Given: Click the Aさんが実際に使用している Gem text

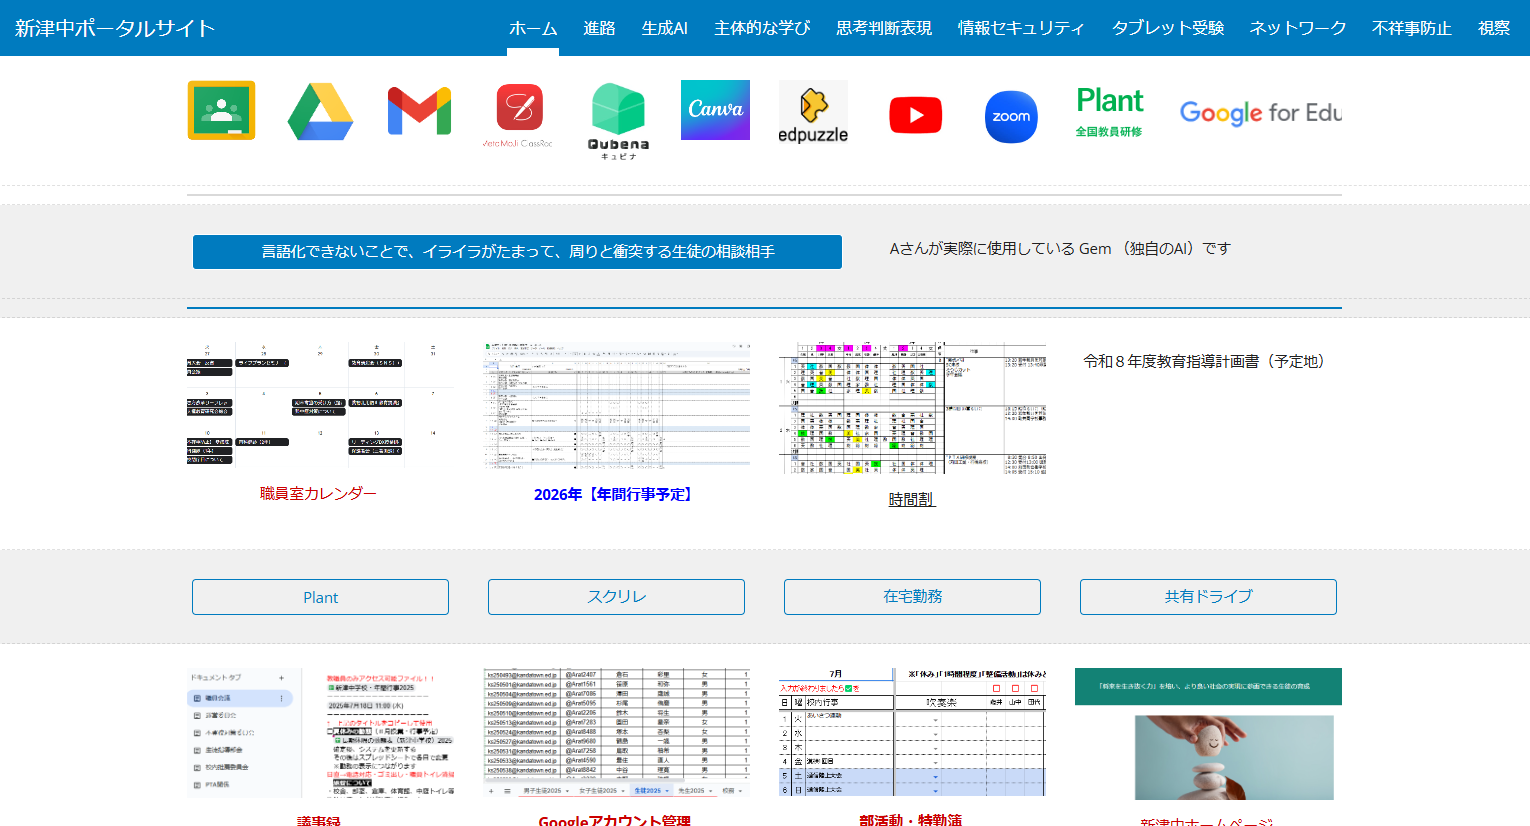Looking at the screenshot, I should click(x=1060, y=249).
